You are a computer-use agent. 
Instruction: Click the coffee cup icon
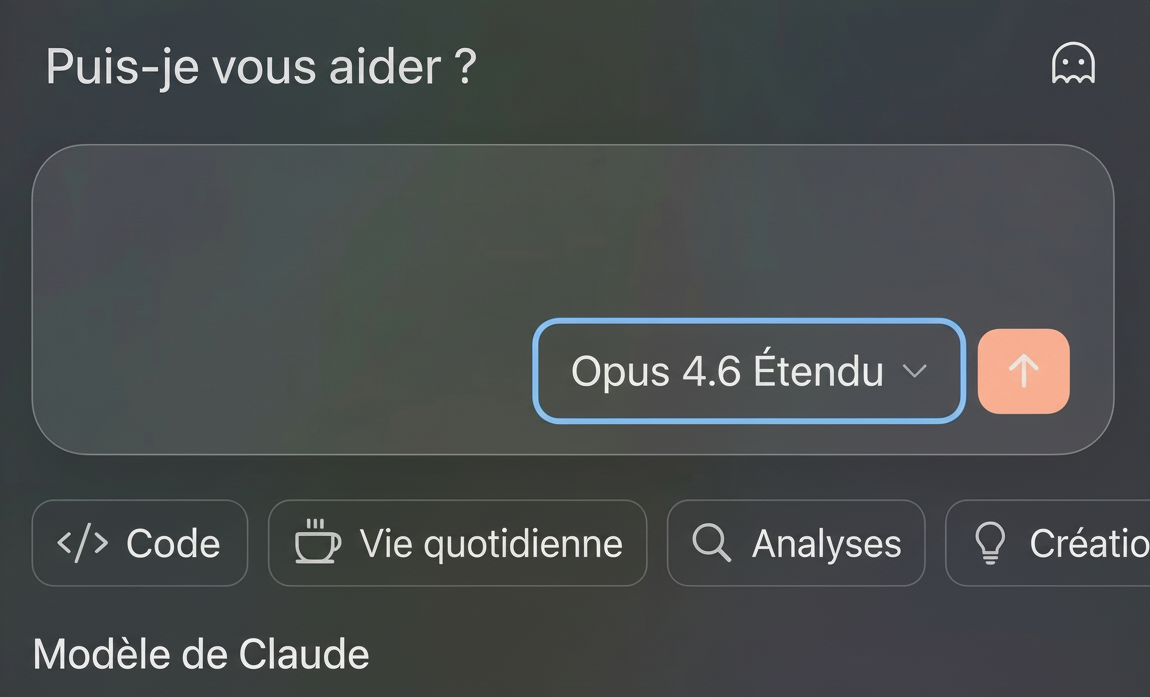pyautogui.click(x=317, y=542)
